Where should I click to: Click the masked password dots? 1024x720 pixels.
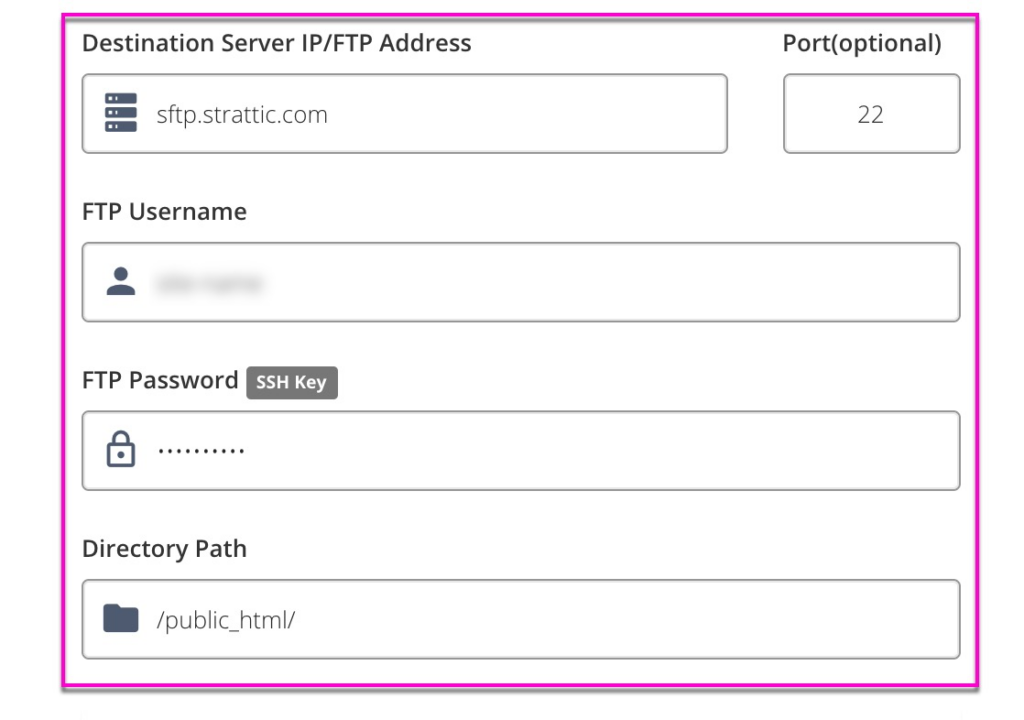(201, 450)
